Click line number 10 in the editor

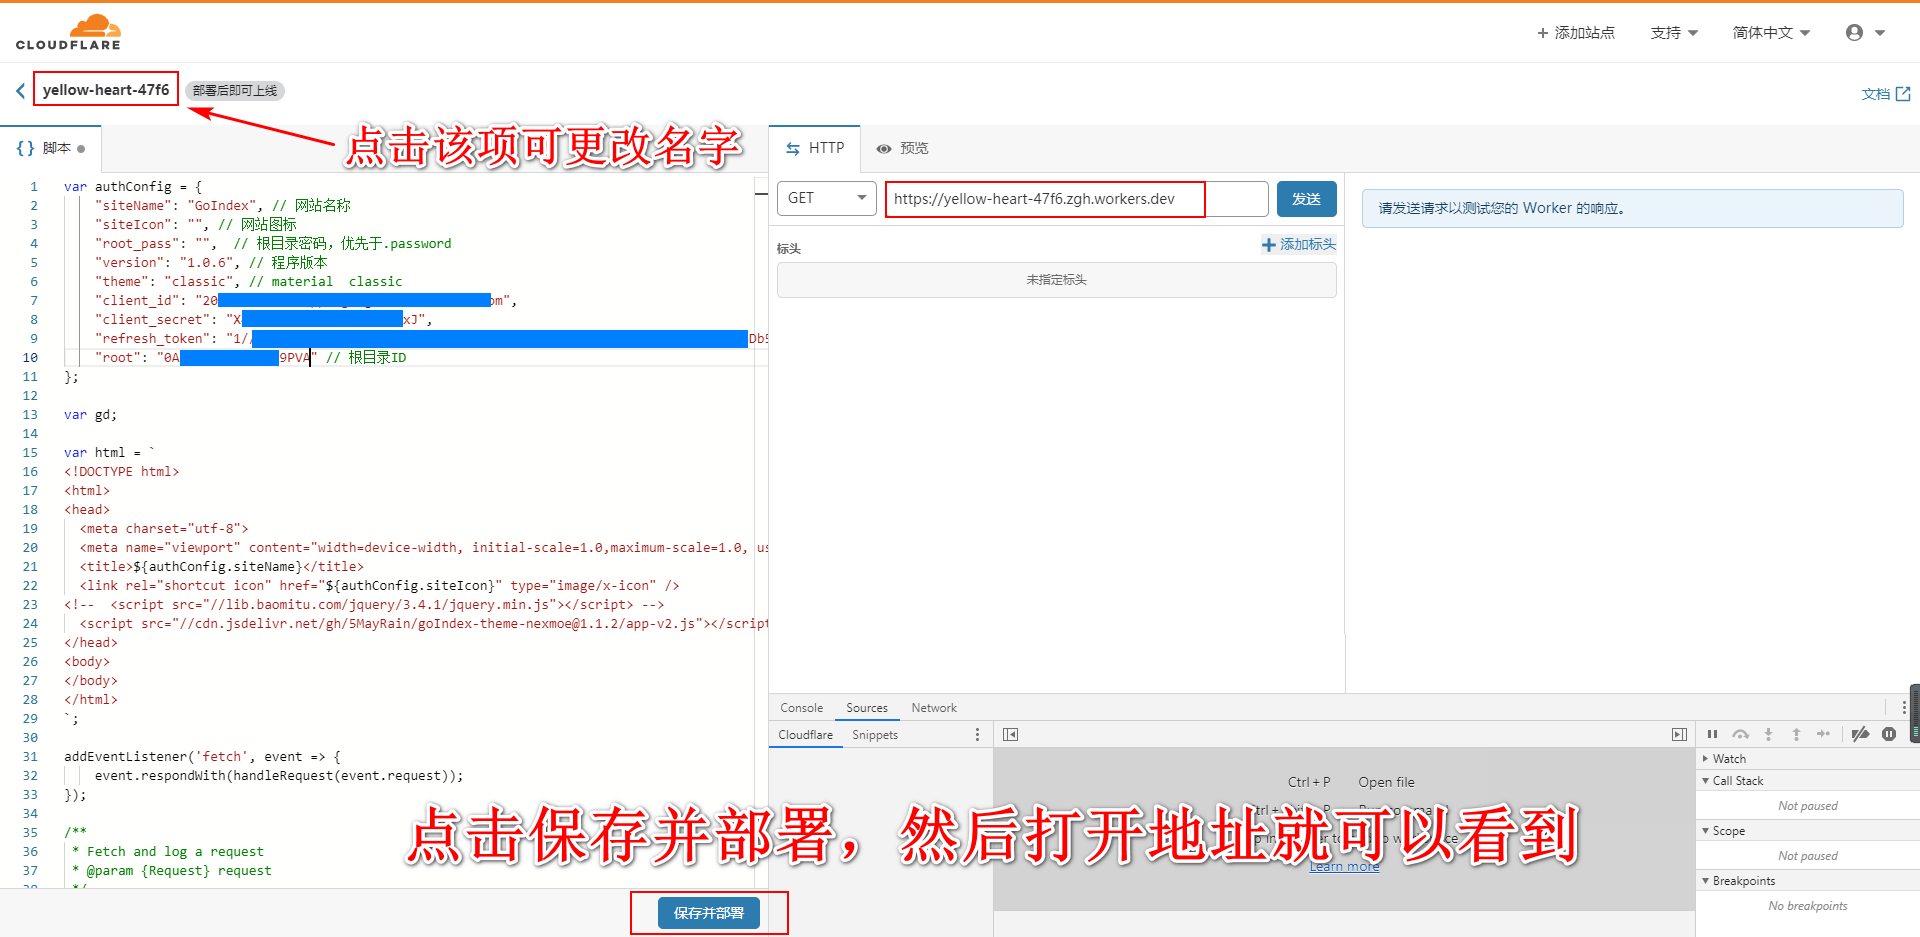[x=30, y=357]
